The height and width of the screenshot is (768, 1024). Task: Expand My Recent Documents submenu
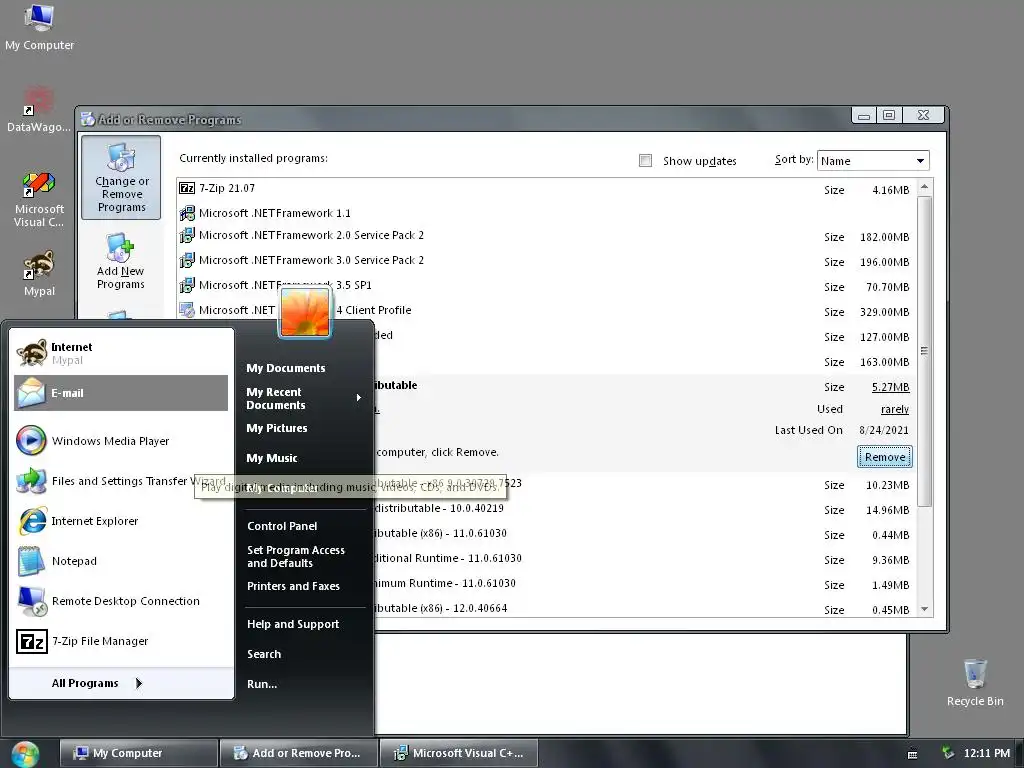point(305,398)
